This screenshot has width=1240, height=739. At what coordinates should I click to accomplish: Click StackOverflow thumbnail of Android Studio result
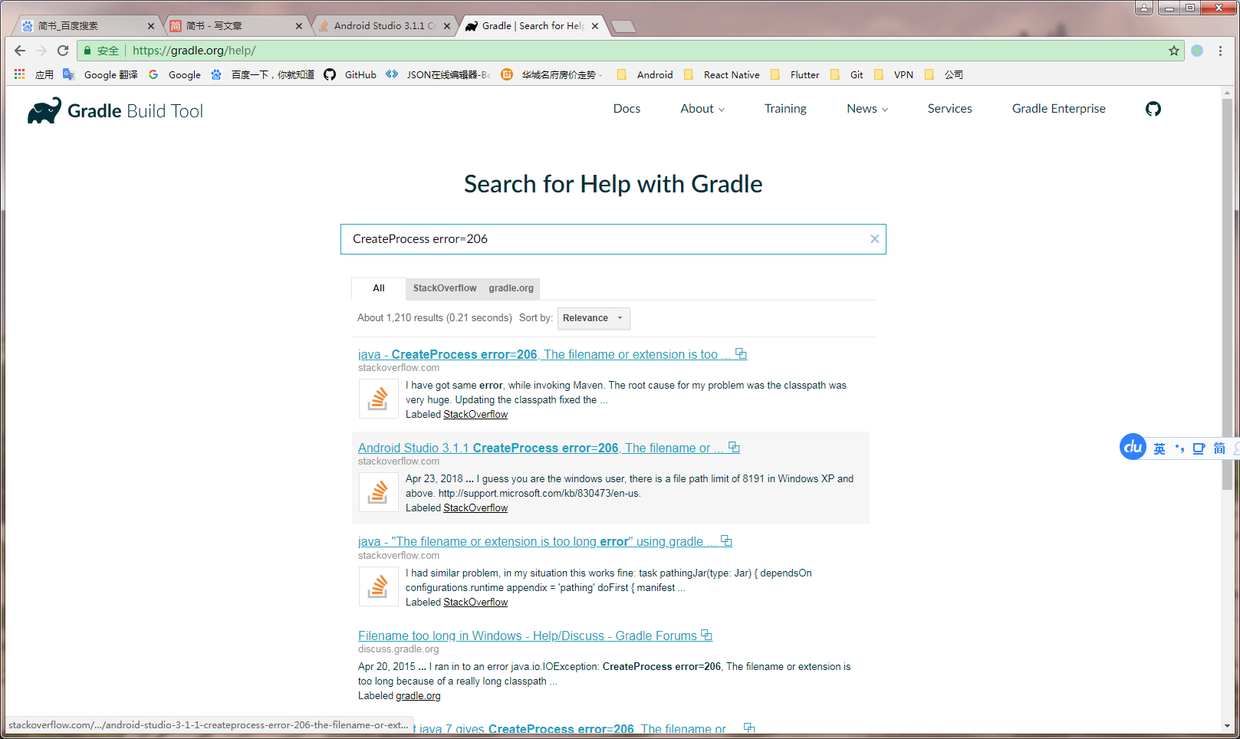(378, 492)
